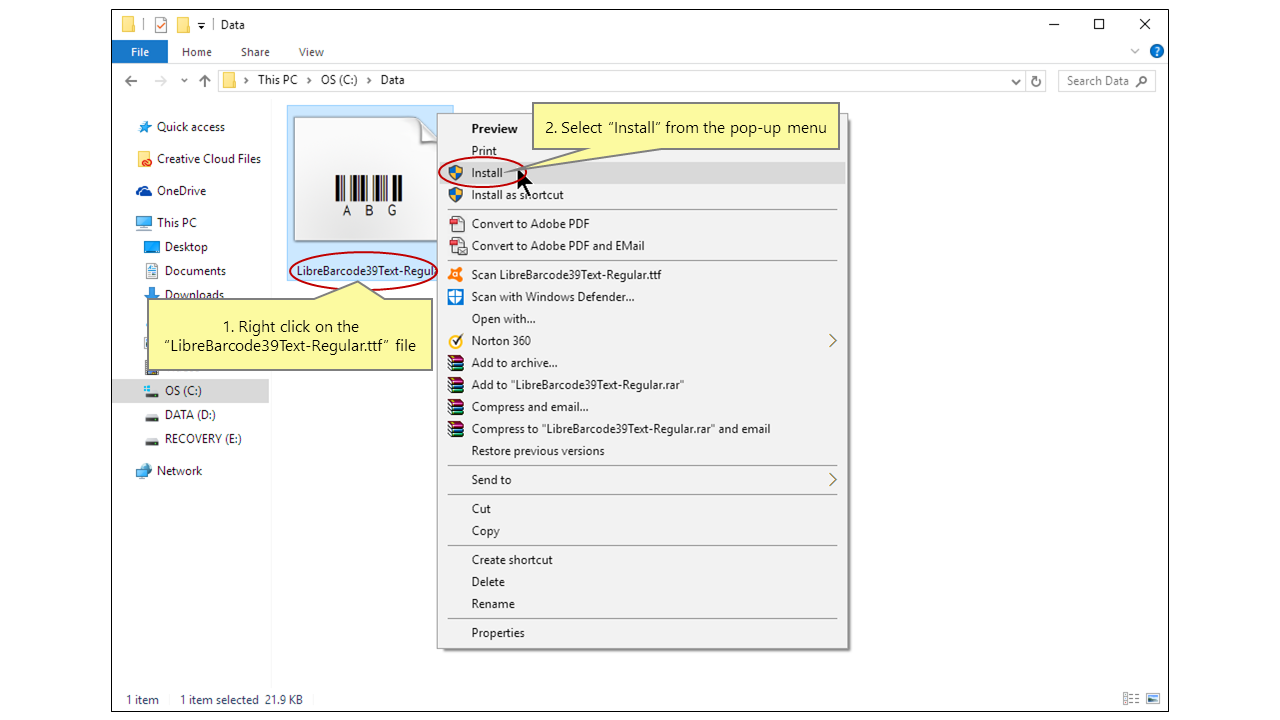
Task: Open the Norton 360 submenu arrow
Action: pyautogui.click(x=832, y=340)
